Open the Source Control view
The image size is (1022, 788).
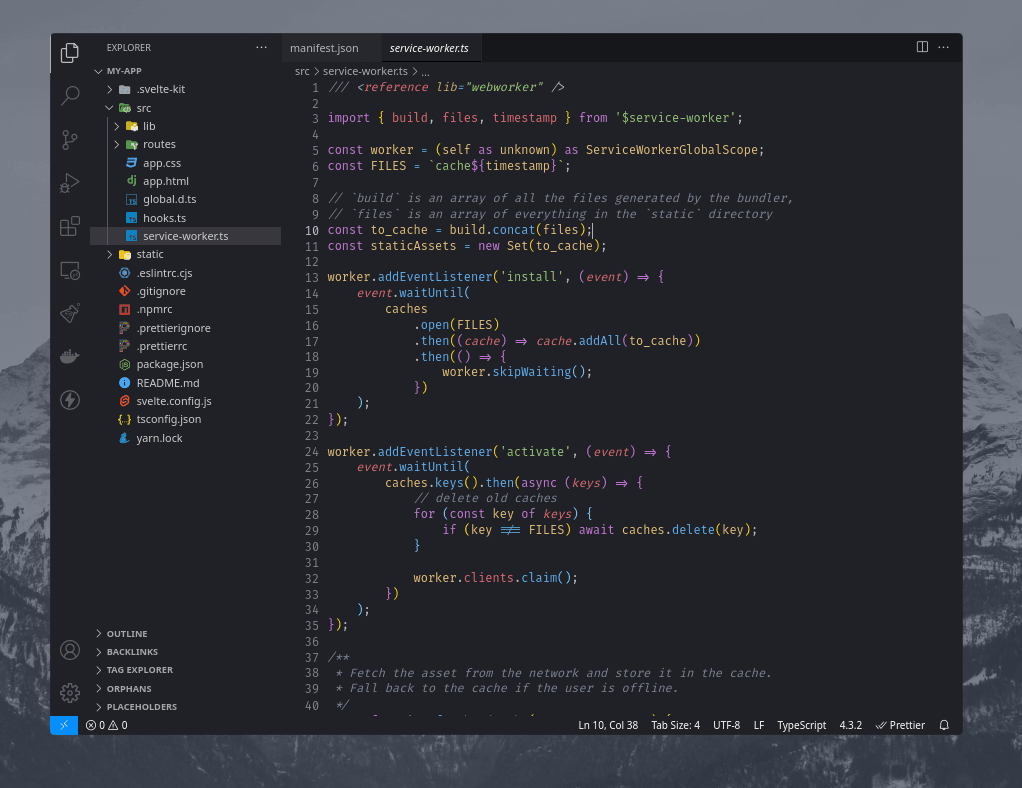(x=70, y=140)
